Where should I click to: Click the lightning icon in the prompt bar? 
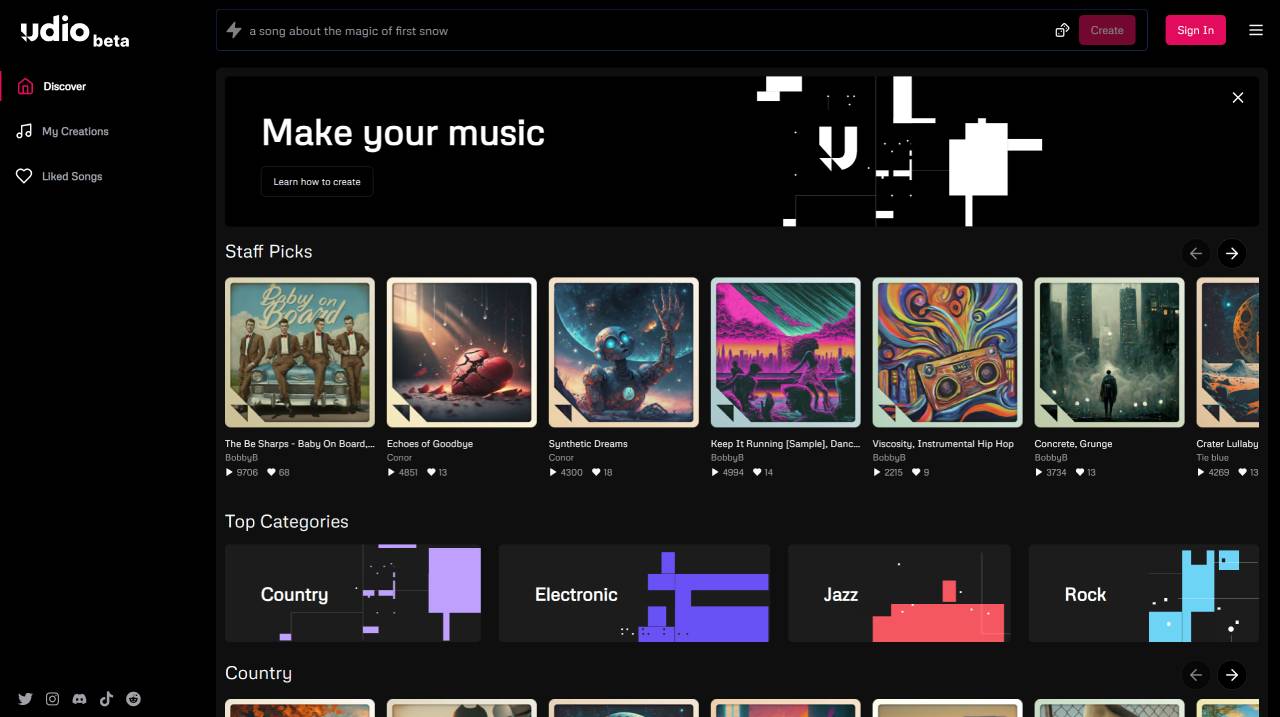pos(233,30)
